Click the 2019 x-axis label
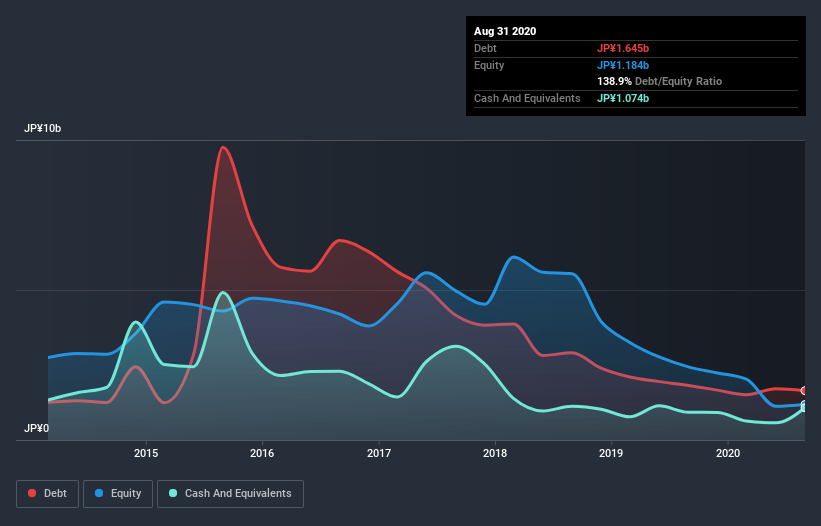 (x=611, y=453)
